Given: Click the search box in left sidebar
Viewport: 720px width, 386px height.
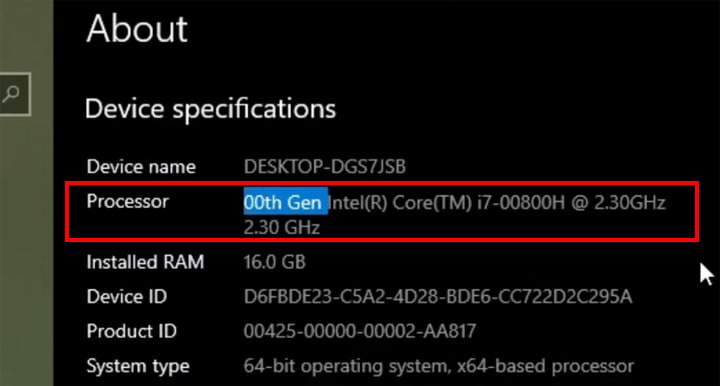Looking at the screenshot, I should click(15, 94).
